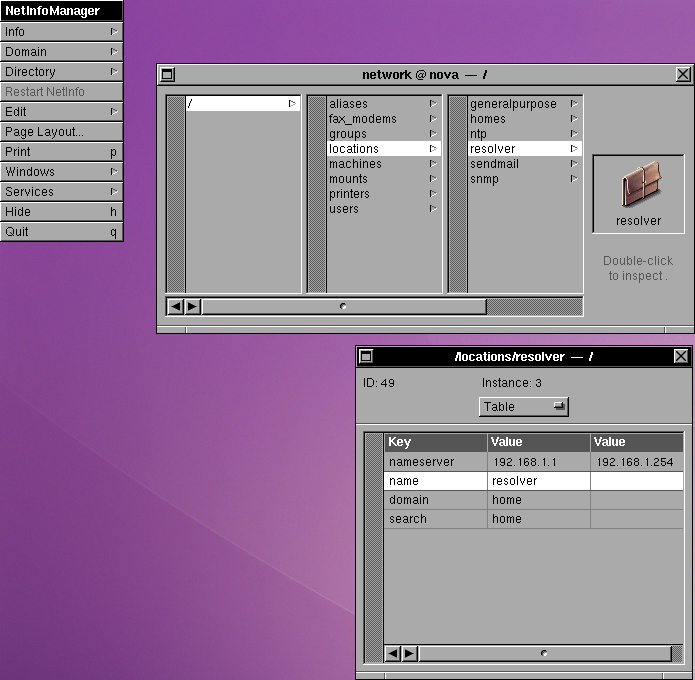Click miniaturize icon on network browser window
Viewport: 695px width, 680px height.
pos(168,74)
